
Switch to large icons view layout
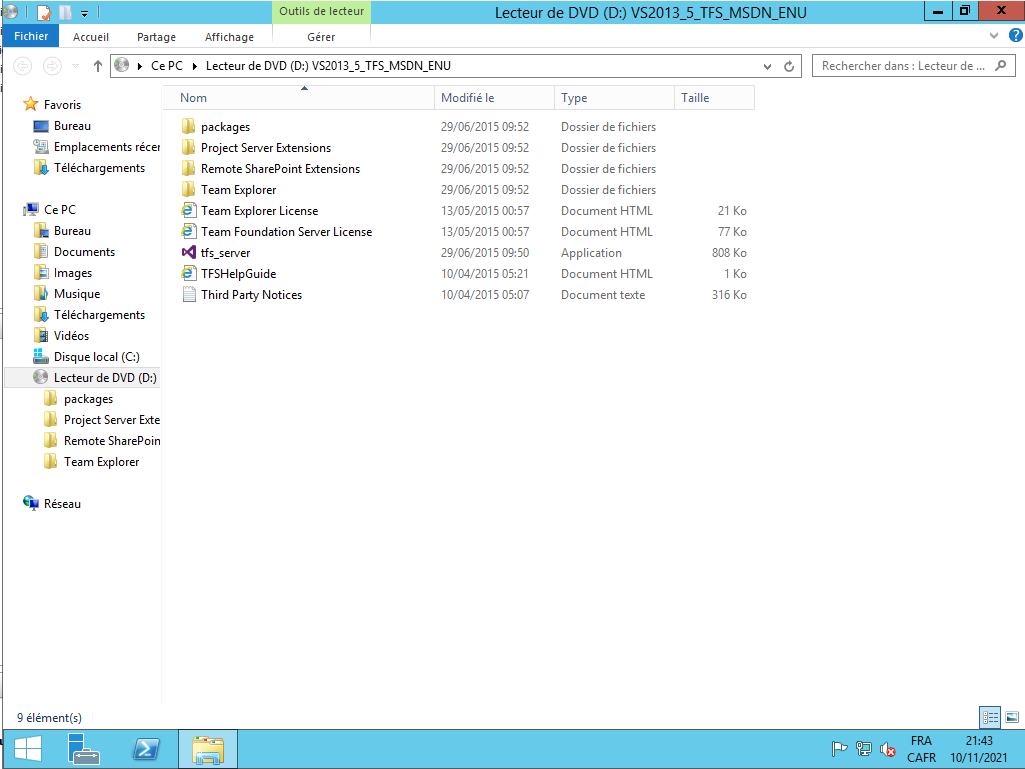pos(1012,717)
